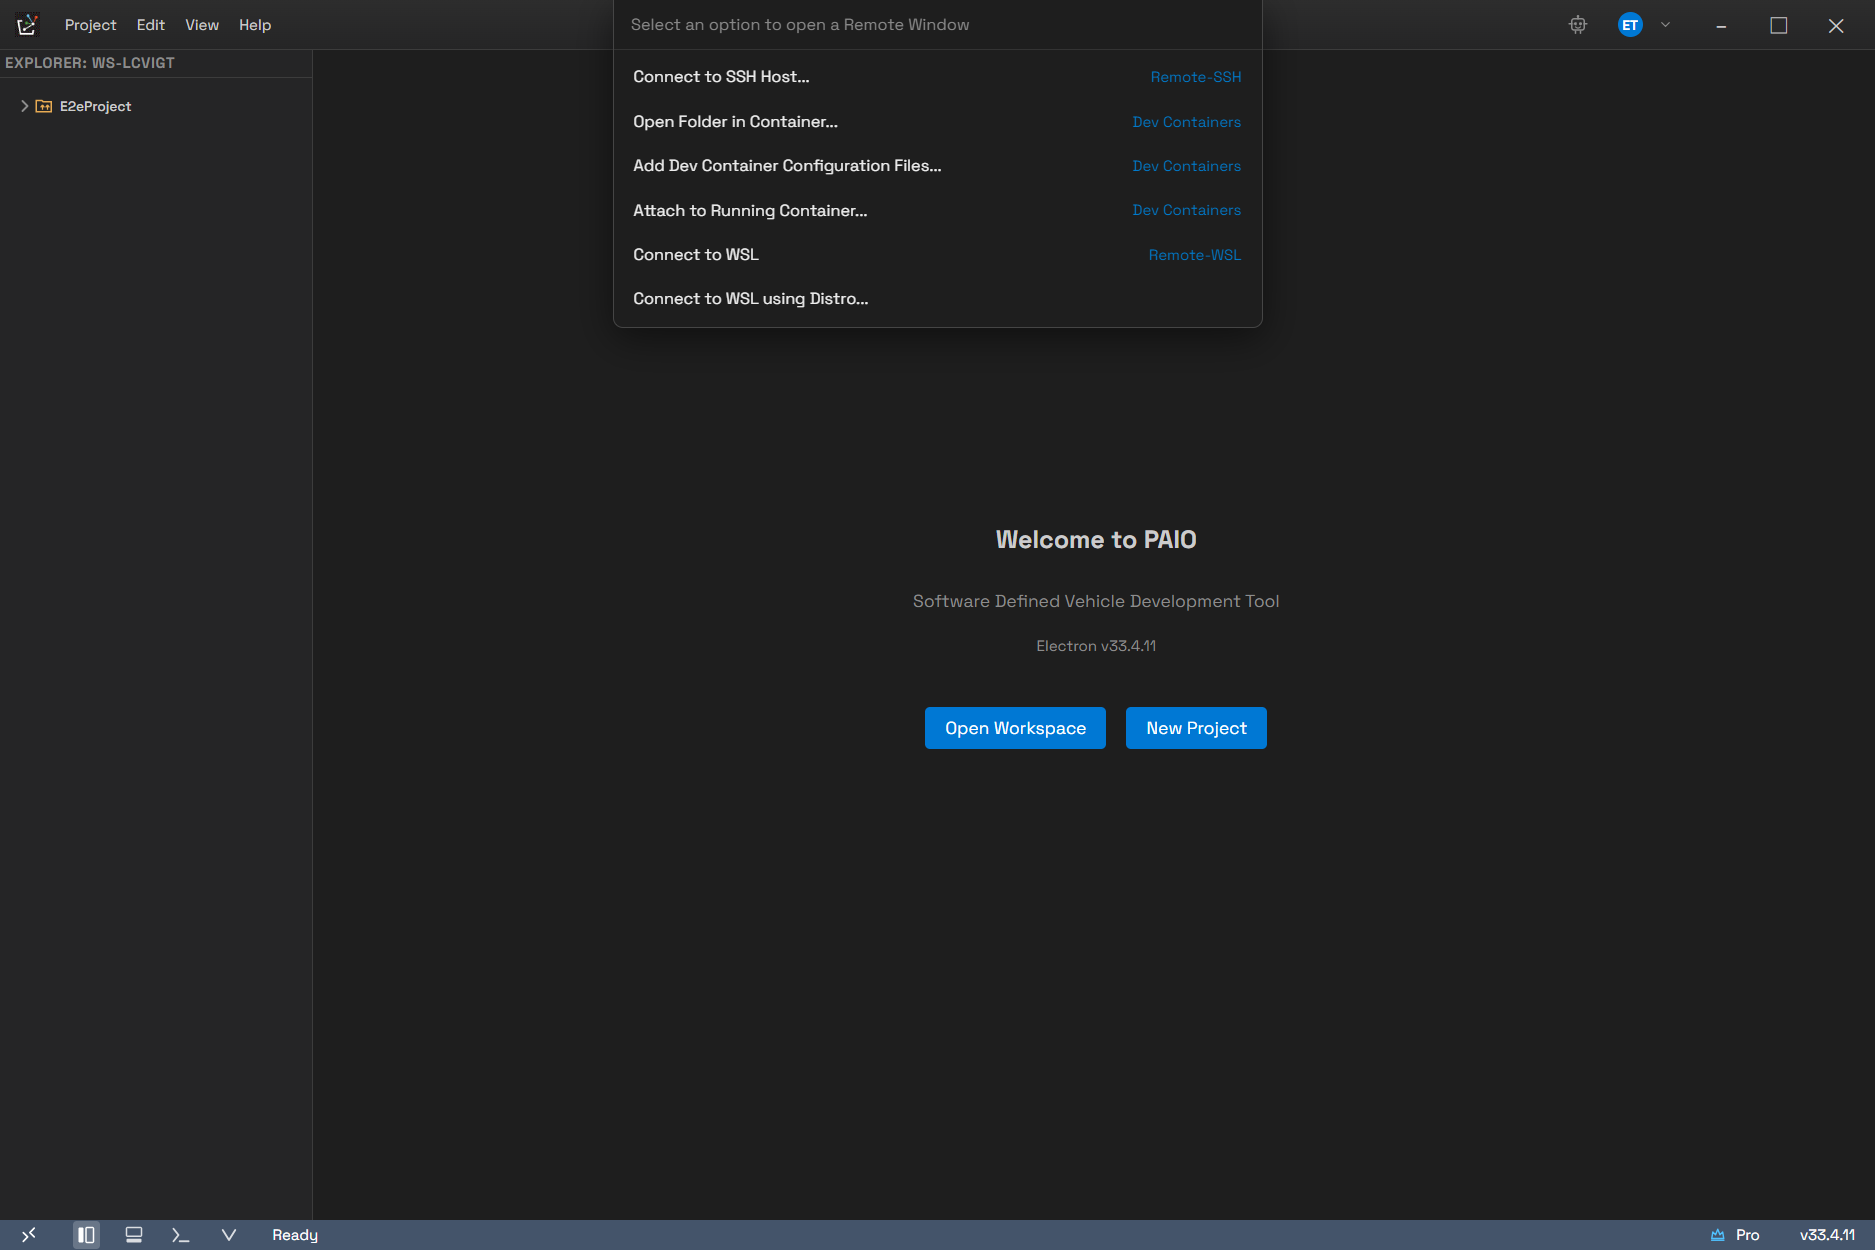Click the EXPLORER: WS-LCVIGT header

point(90,63)
